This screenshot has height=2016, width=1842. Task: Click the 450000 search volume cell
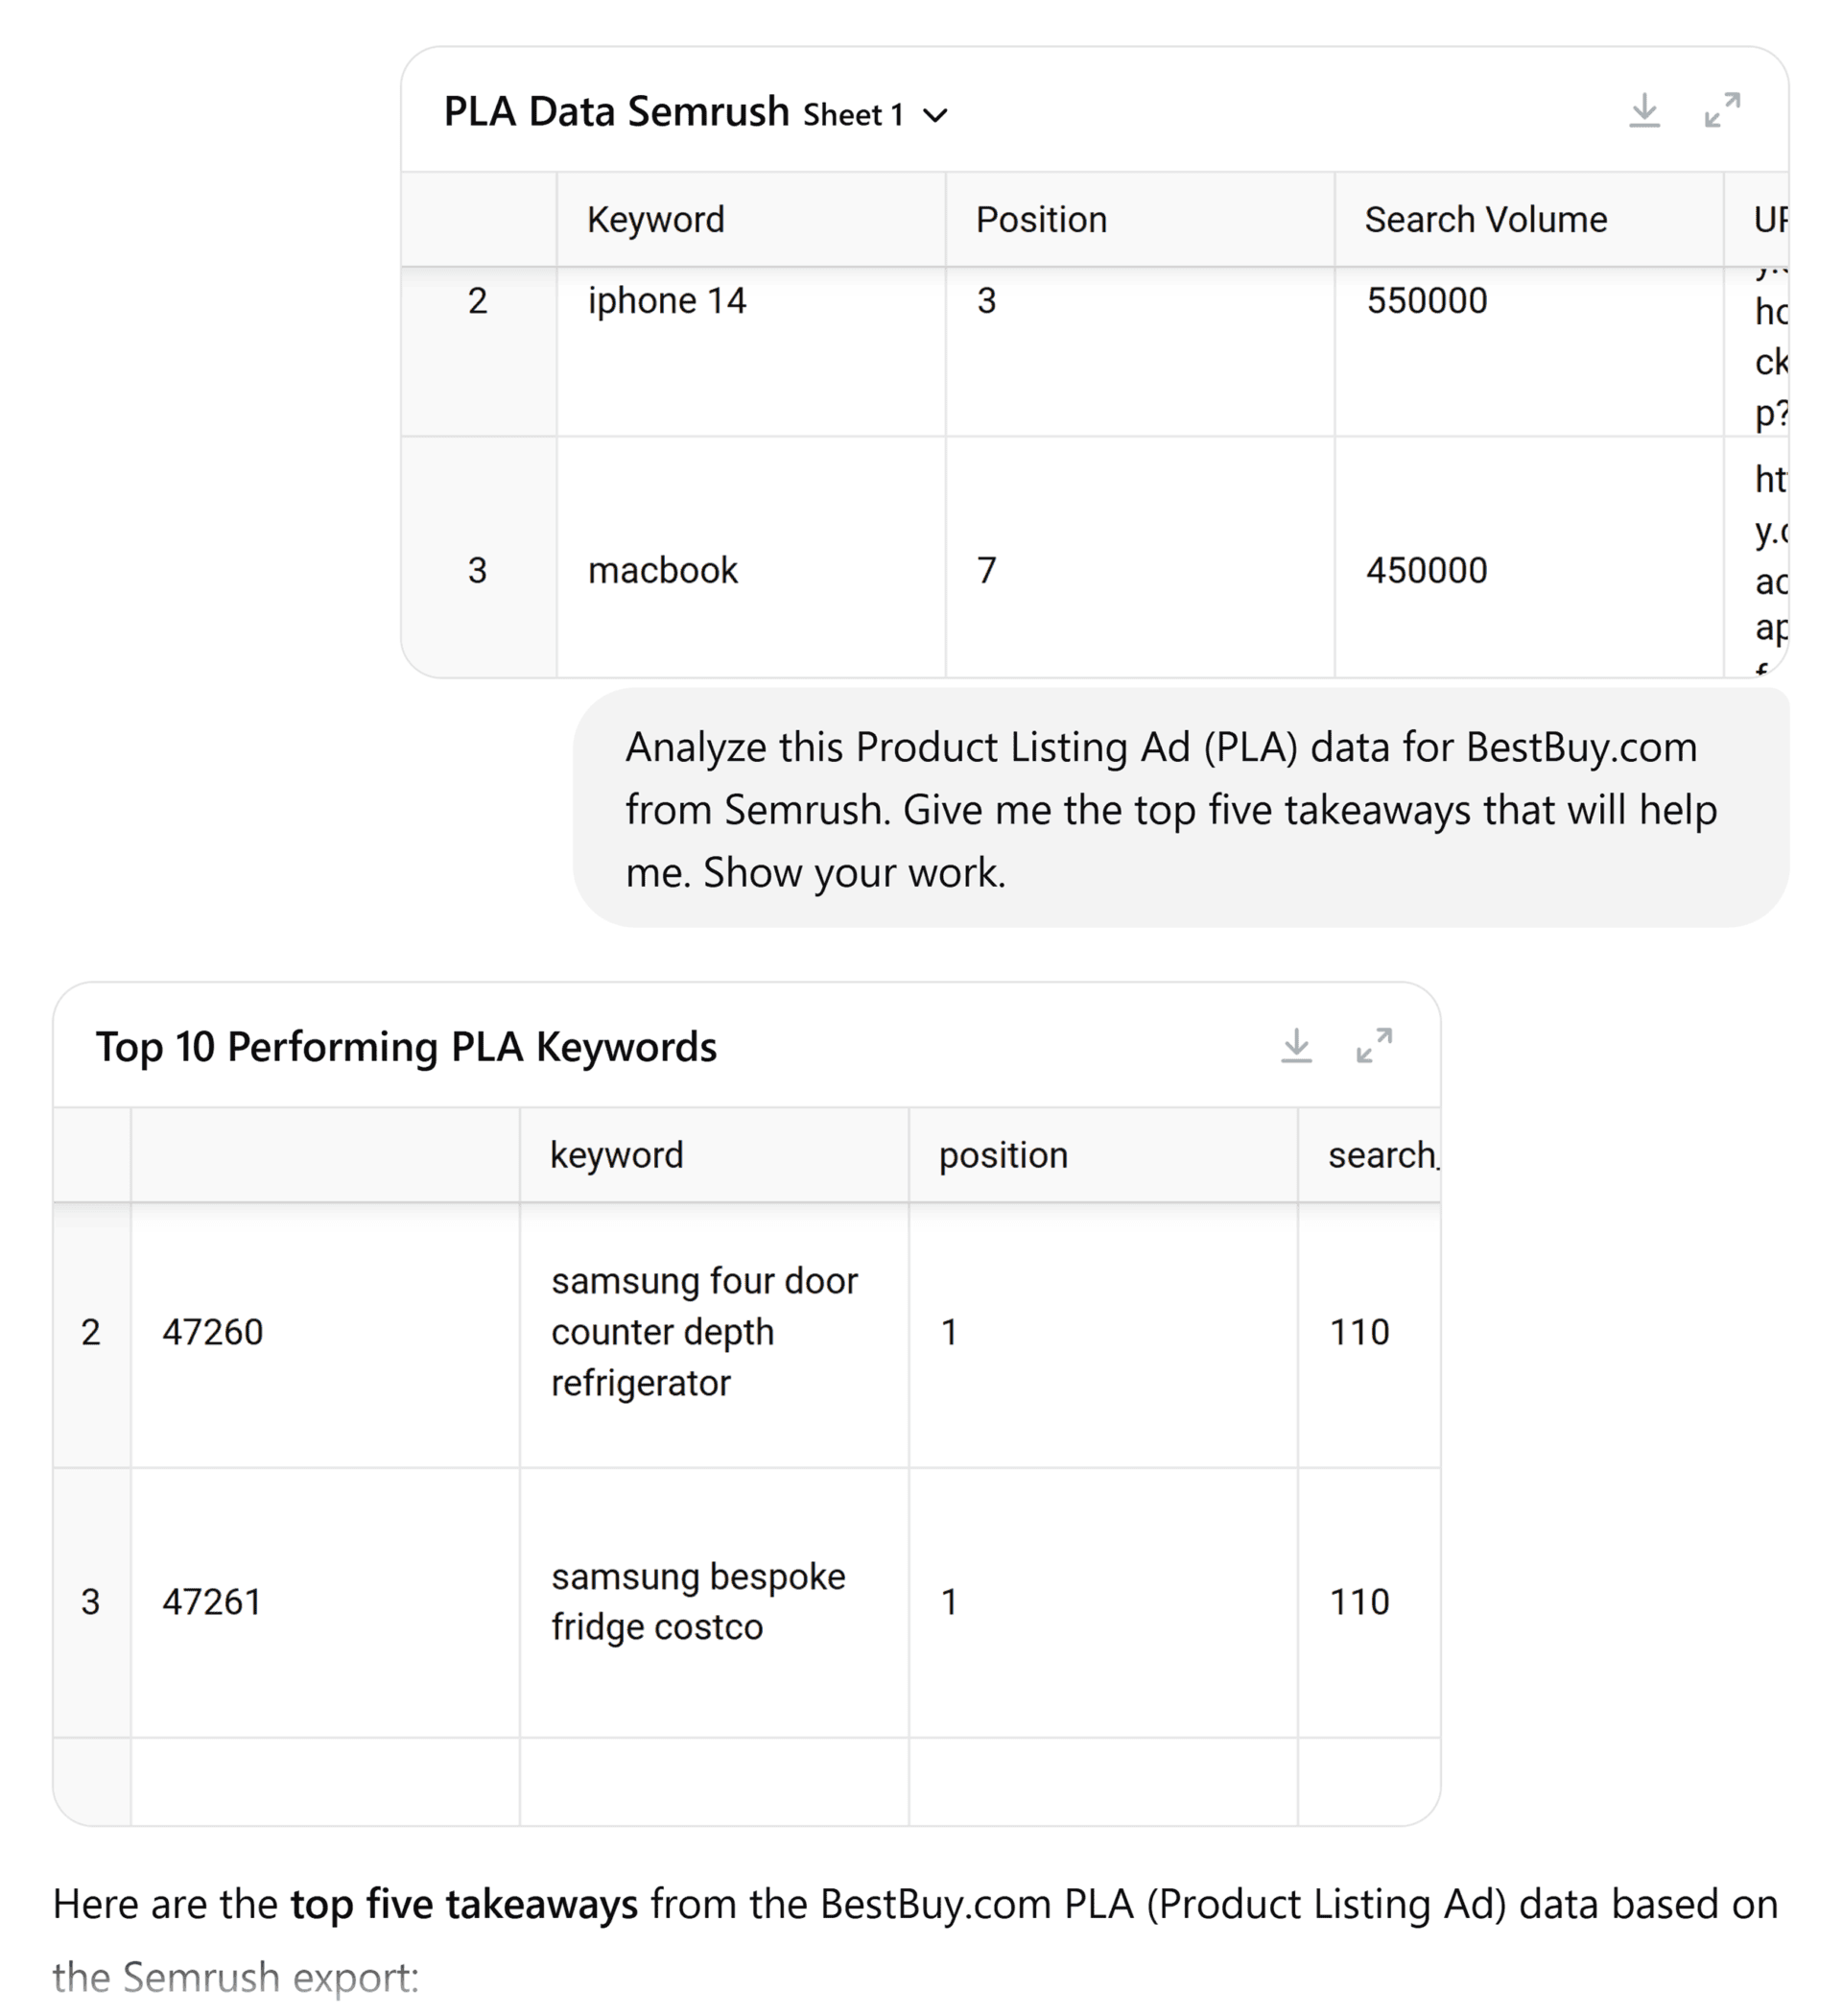1427,570
